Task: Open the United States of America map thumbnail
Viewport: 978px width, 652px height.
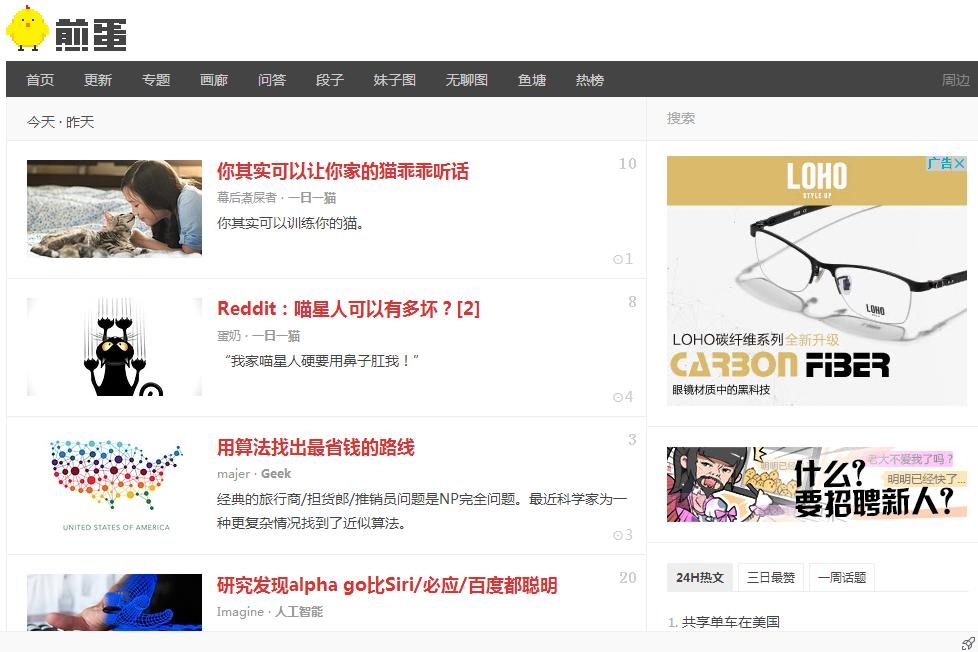Action: 114,485
